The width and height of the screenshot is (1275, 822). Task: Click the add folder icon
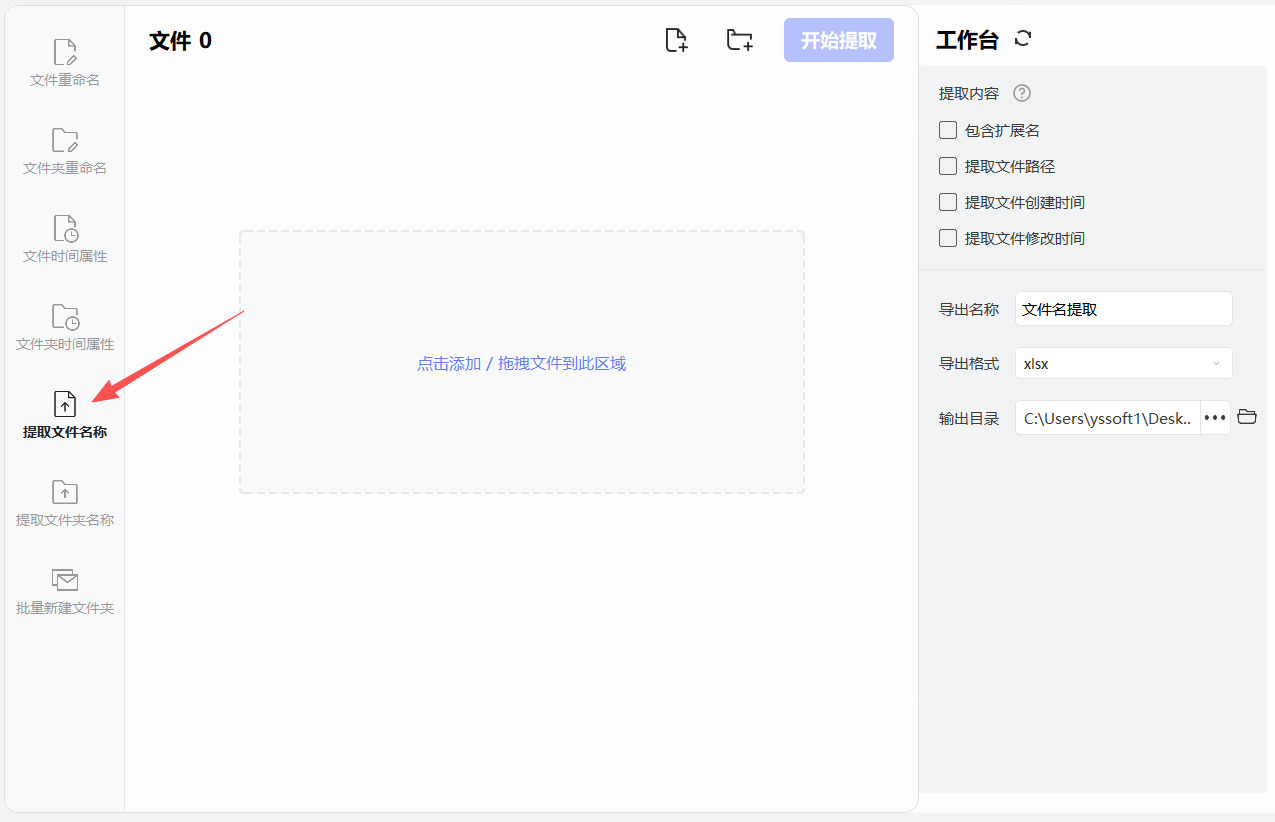tap(739, 40)
